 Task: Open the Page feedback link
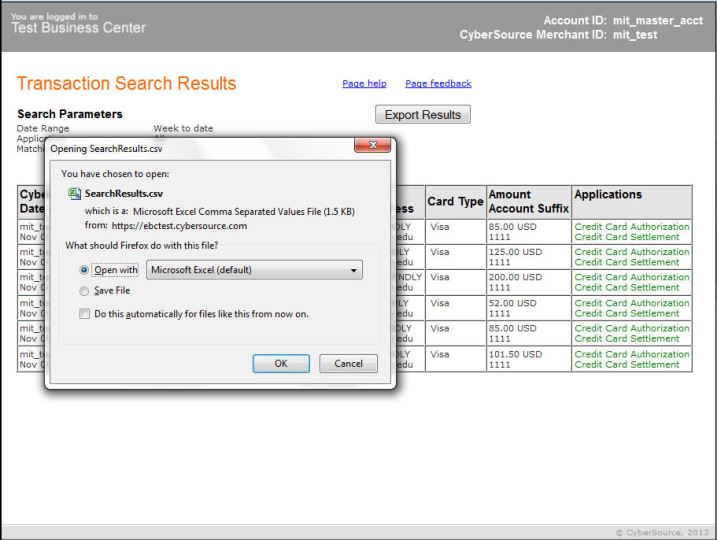coord(438,84)
